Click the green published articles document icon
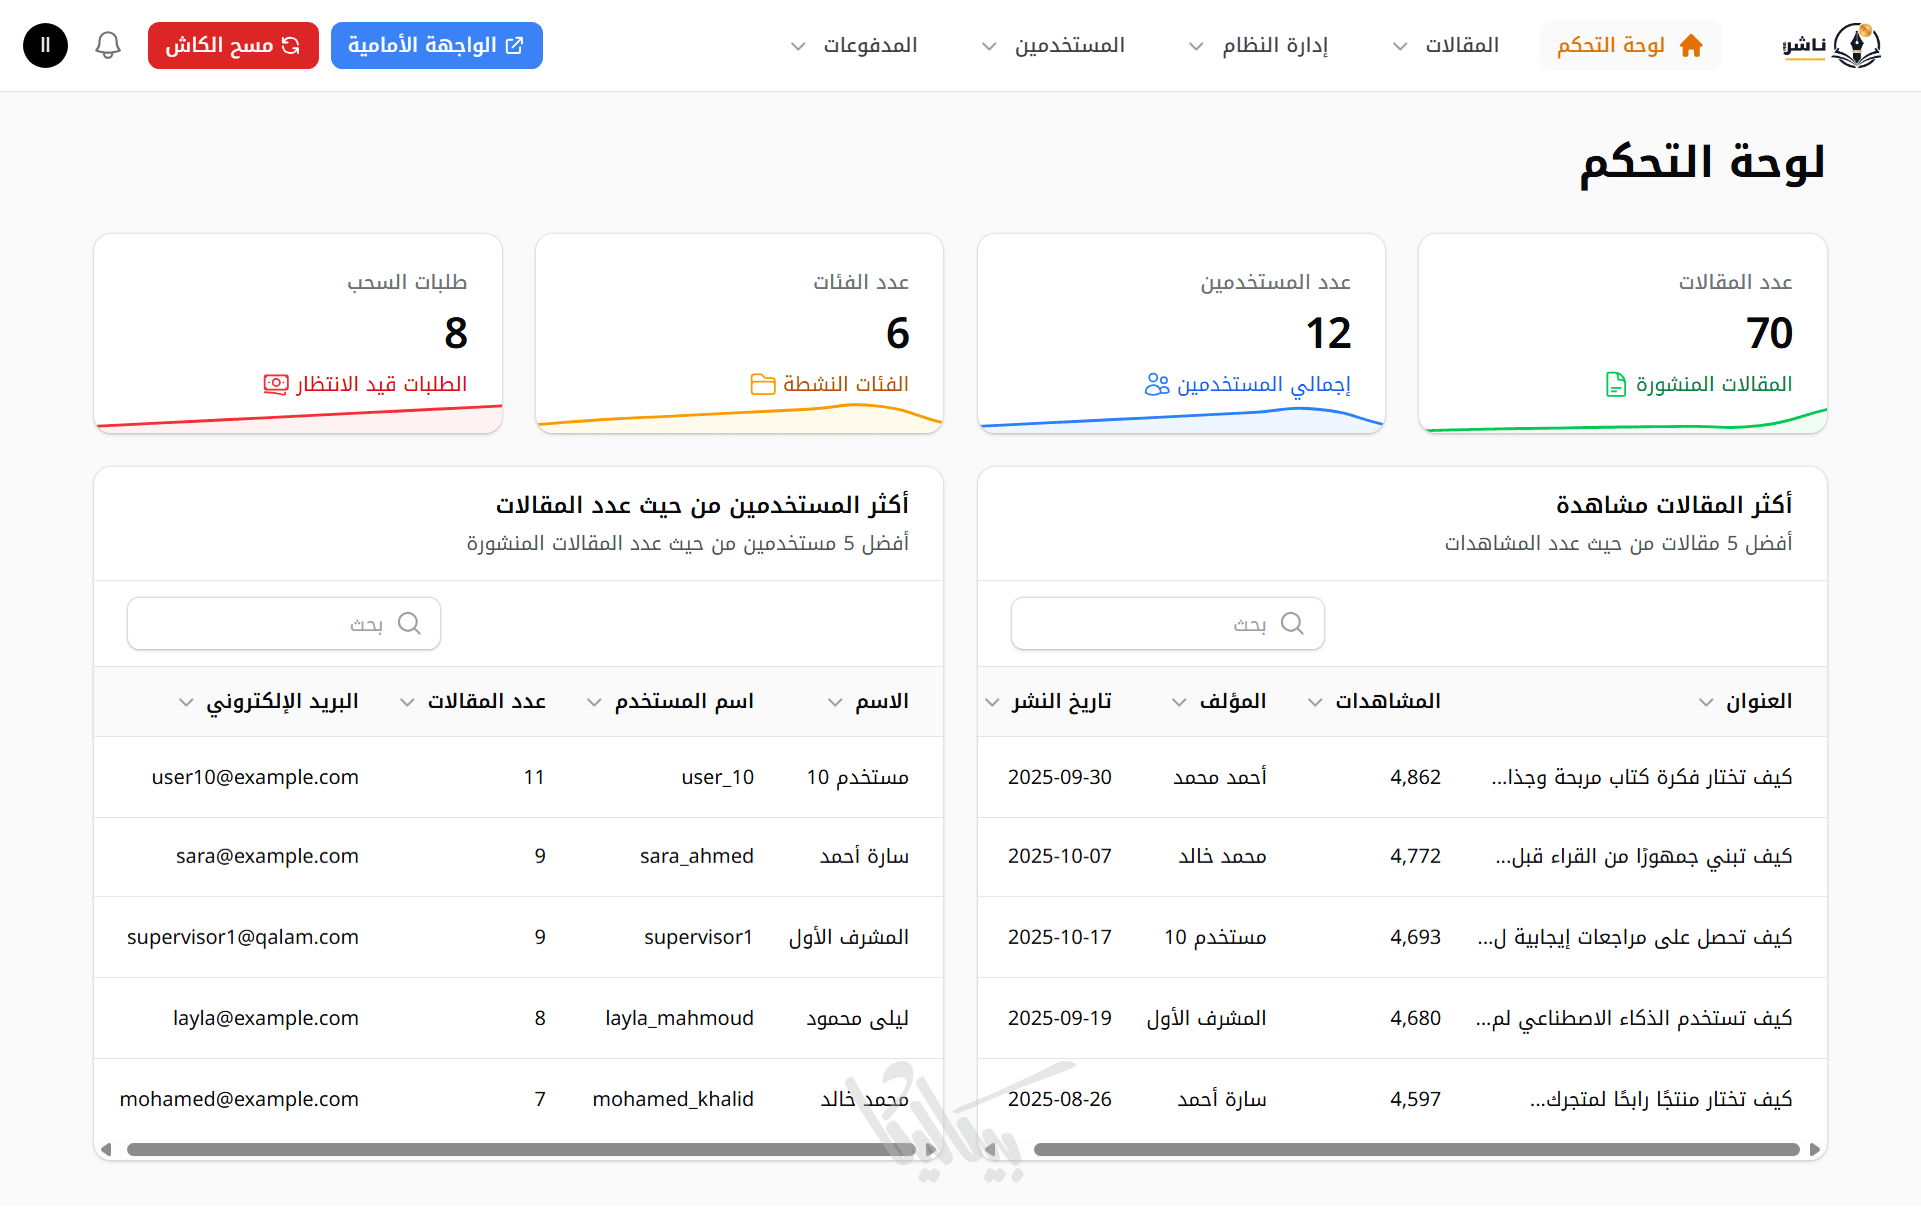Image resolution: width=1921 pixels, height=1207 pixels. tap(1615, 384)
